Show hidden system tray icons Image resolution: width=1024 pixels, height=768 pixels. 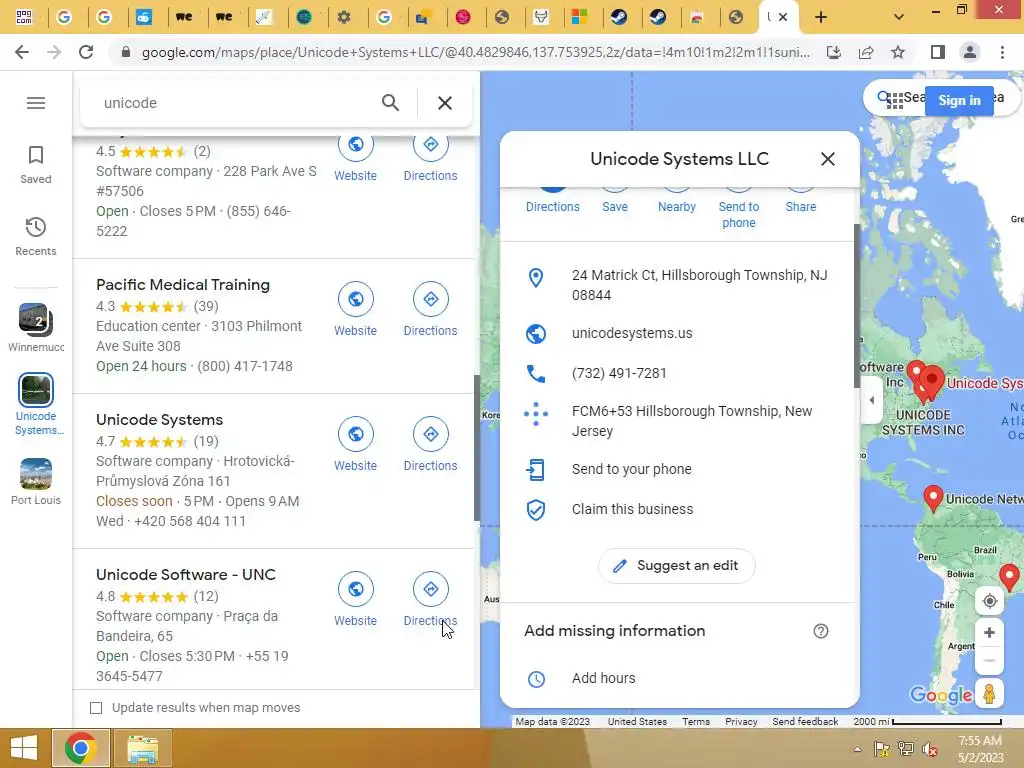pos(857,750)
